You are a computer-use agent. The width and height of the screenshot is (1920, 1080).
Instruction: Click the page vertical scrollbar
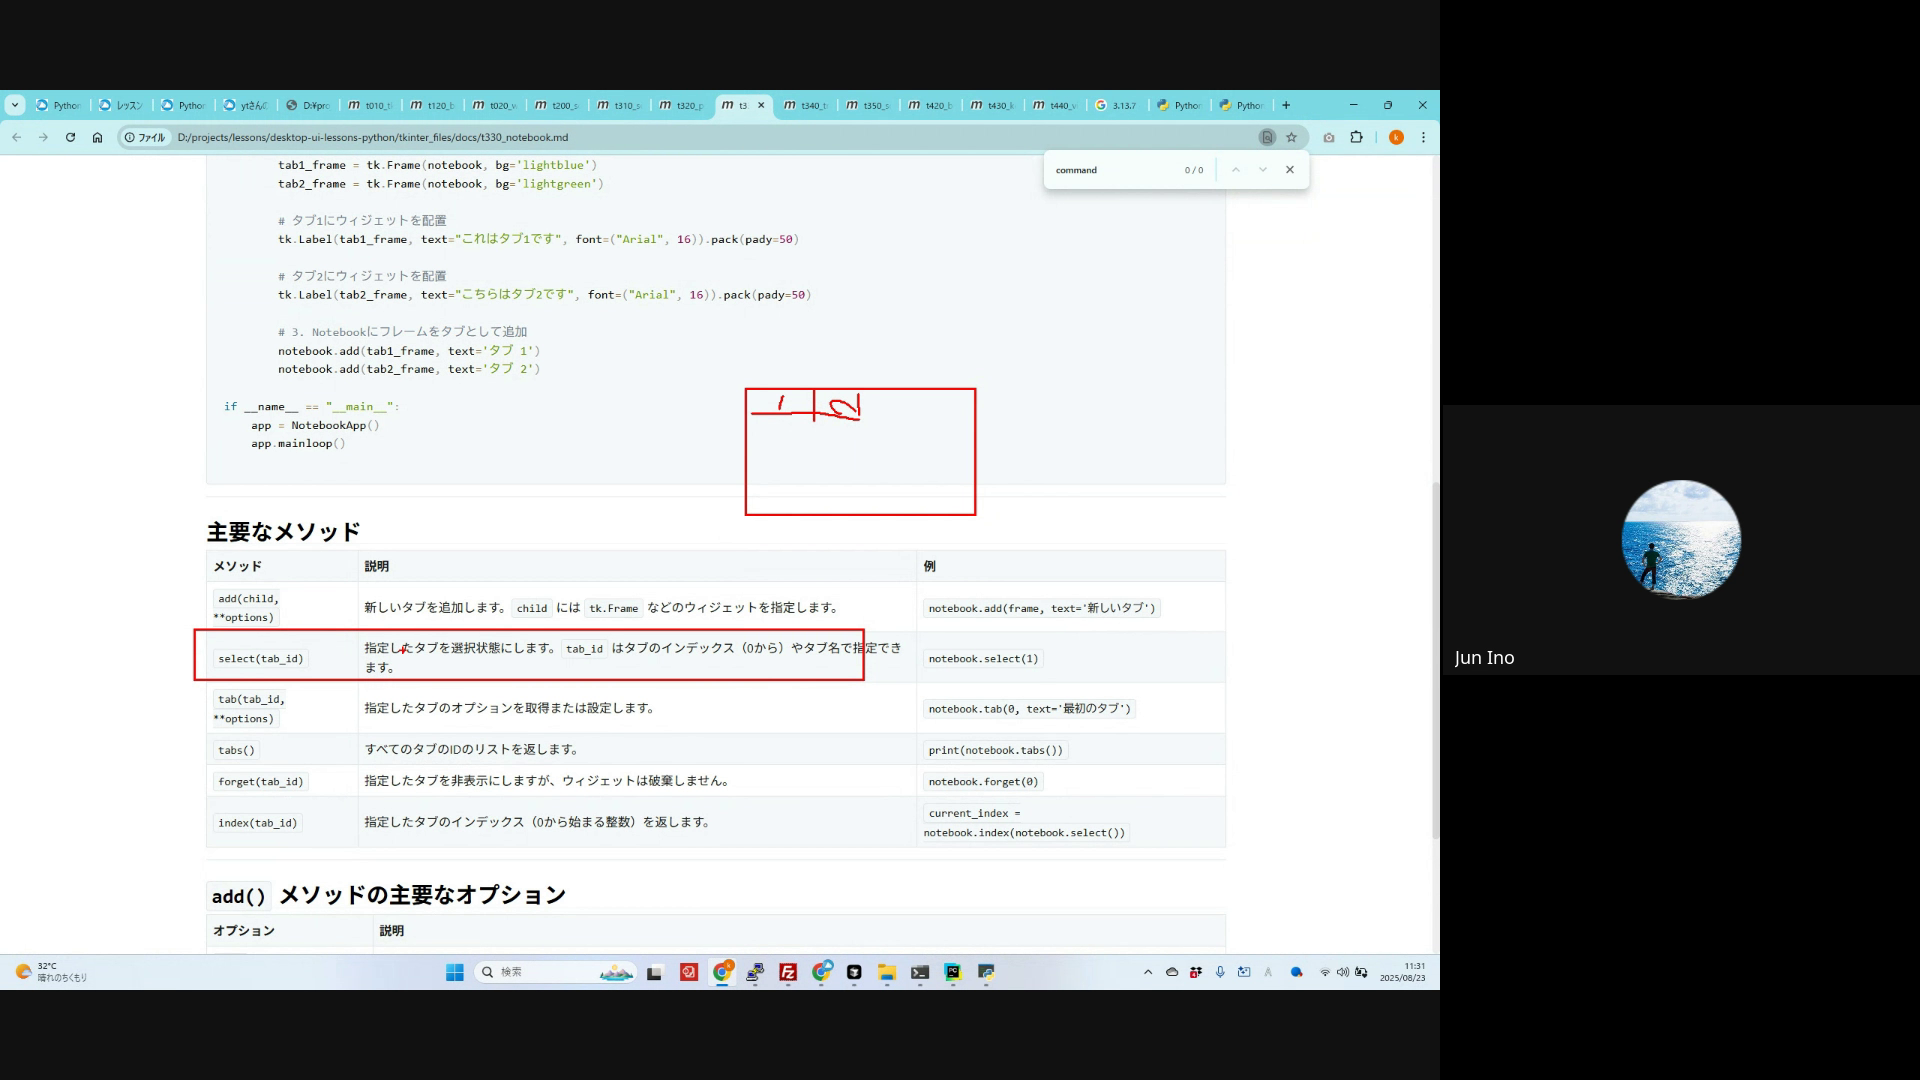1435,660
